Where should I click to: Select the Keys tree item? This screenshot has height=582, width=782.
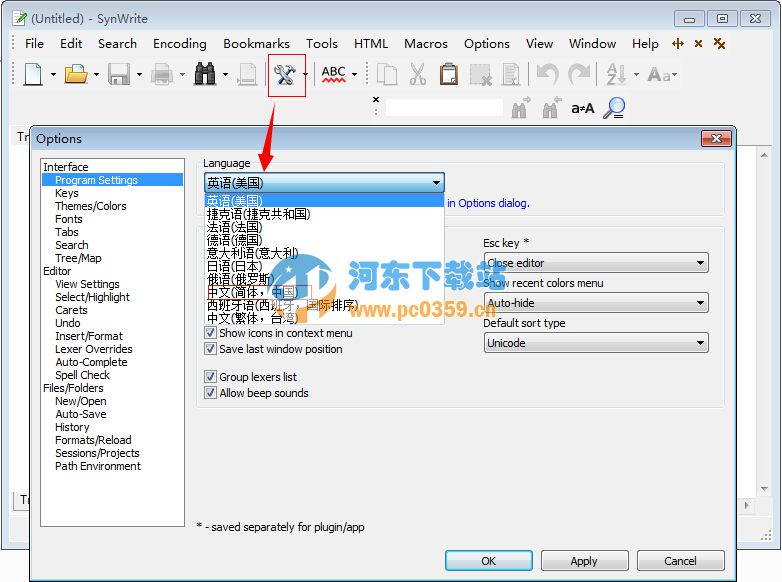pos(67,193)
